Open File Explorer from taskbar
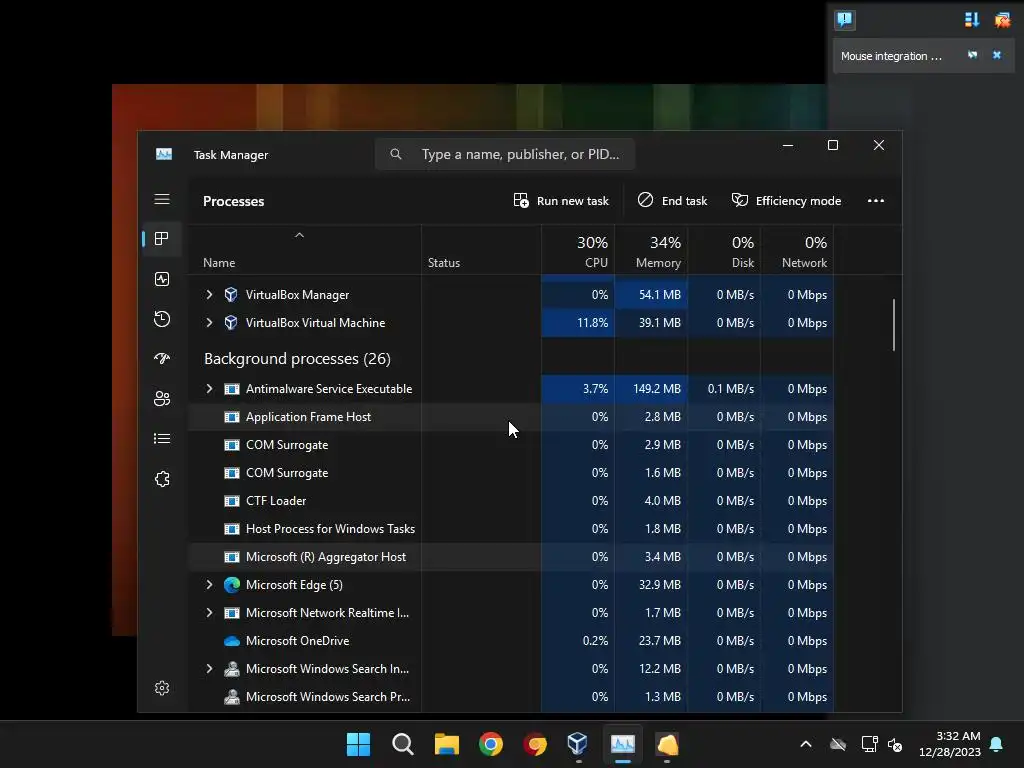The height and width of the screenshot is (768, 1024). (447, 744)
